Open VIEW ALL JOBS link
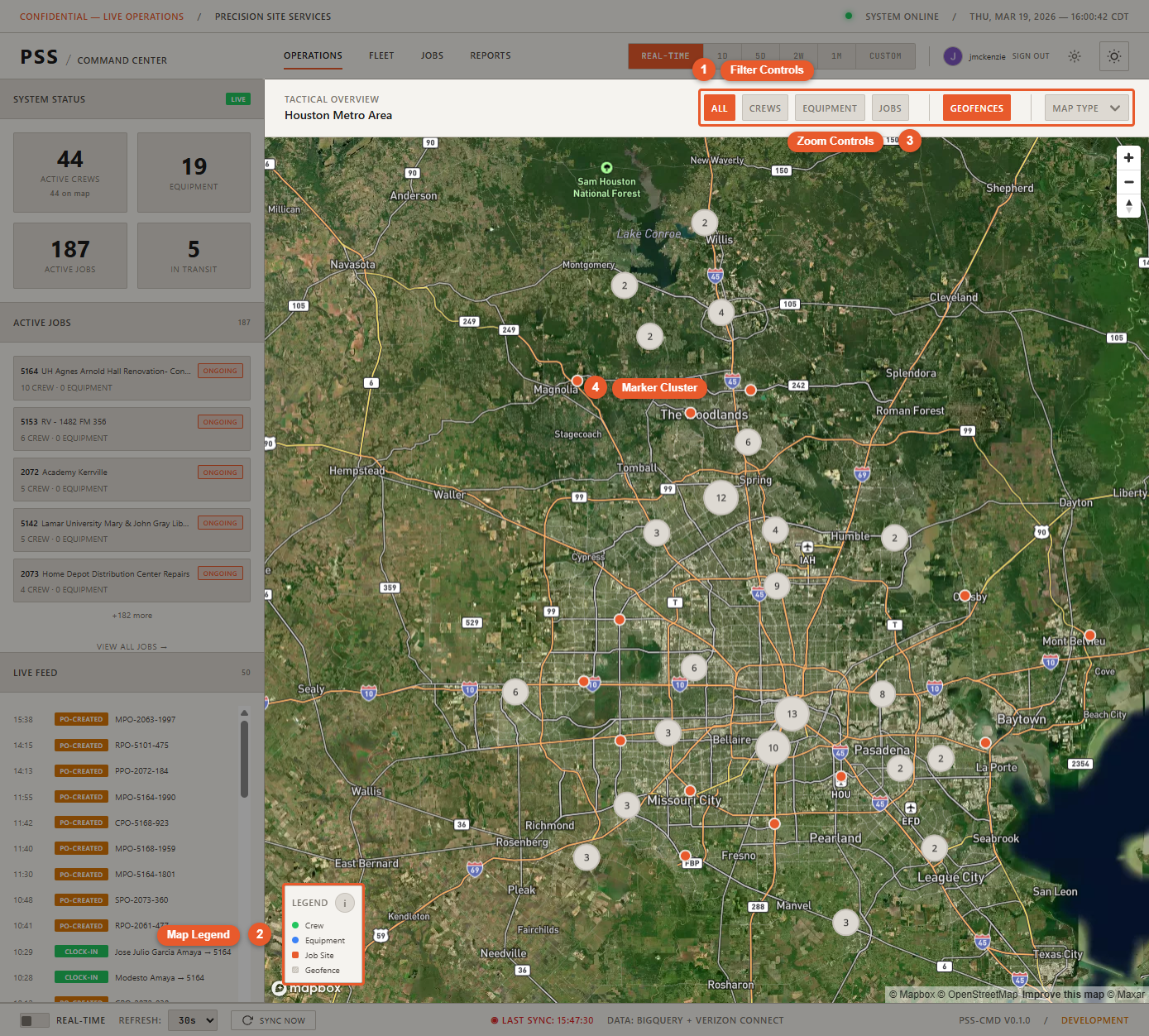The width and height of the screenshot is (1149, 1036). point(131,646)
